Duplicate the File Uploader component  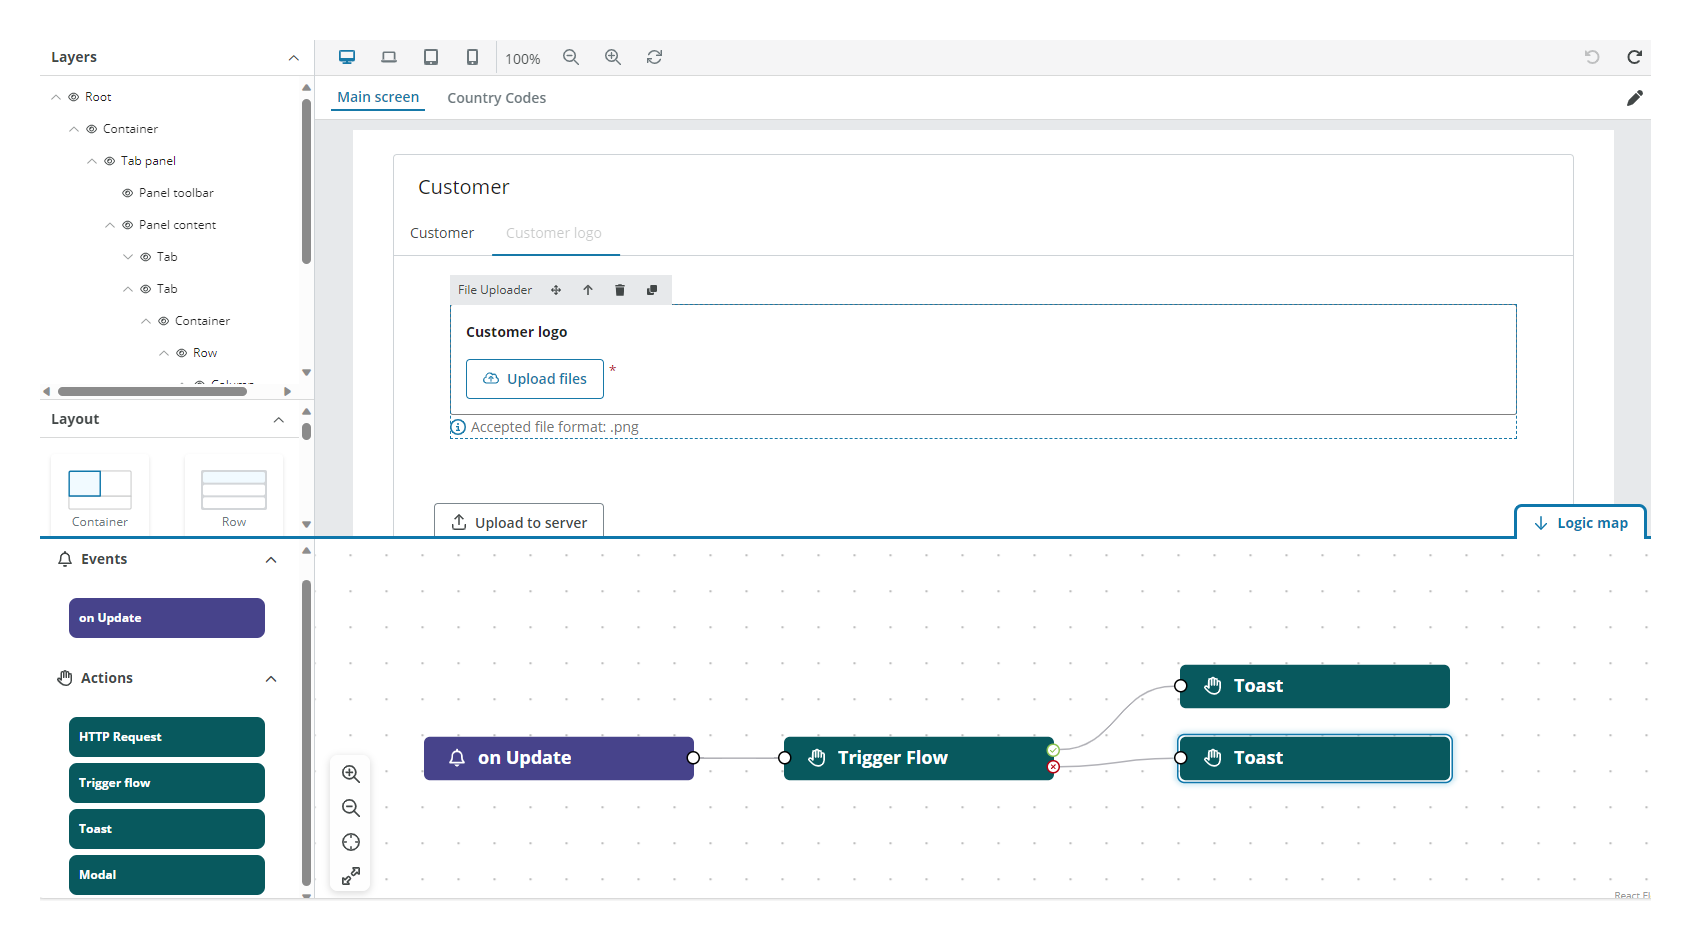(651, 290)
